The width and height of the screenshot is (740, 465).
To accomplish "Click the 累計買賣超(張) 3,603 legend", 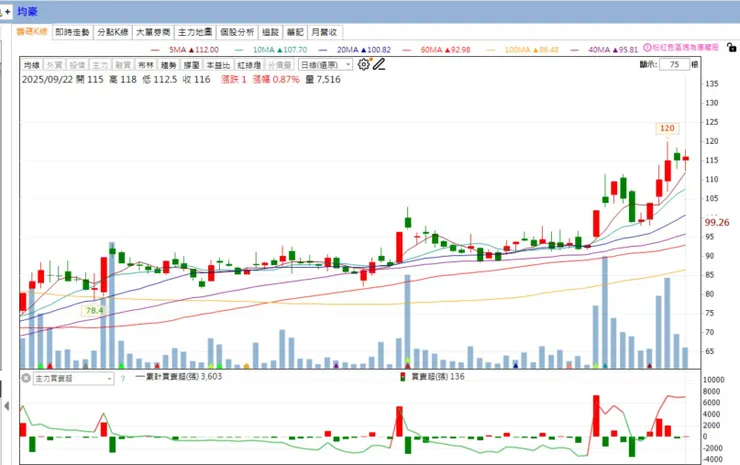I will (178, 377).
